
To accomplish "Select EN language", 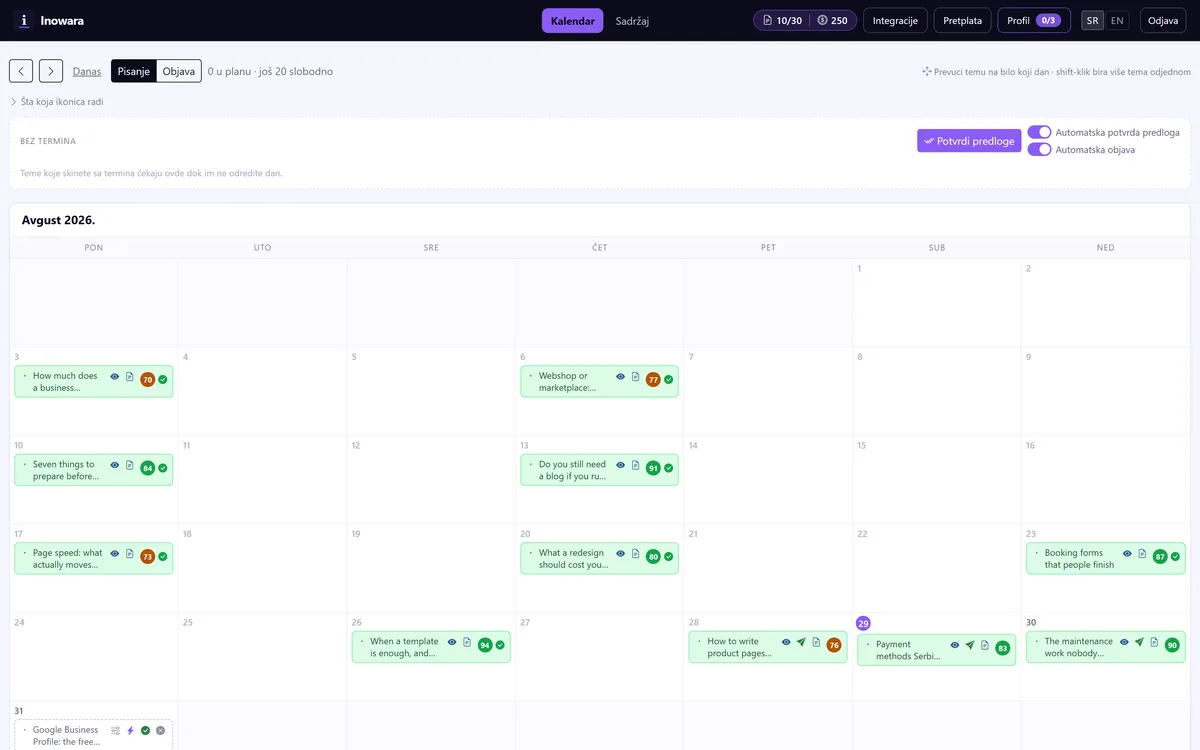I will click(1117, 20).
